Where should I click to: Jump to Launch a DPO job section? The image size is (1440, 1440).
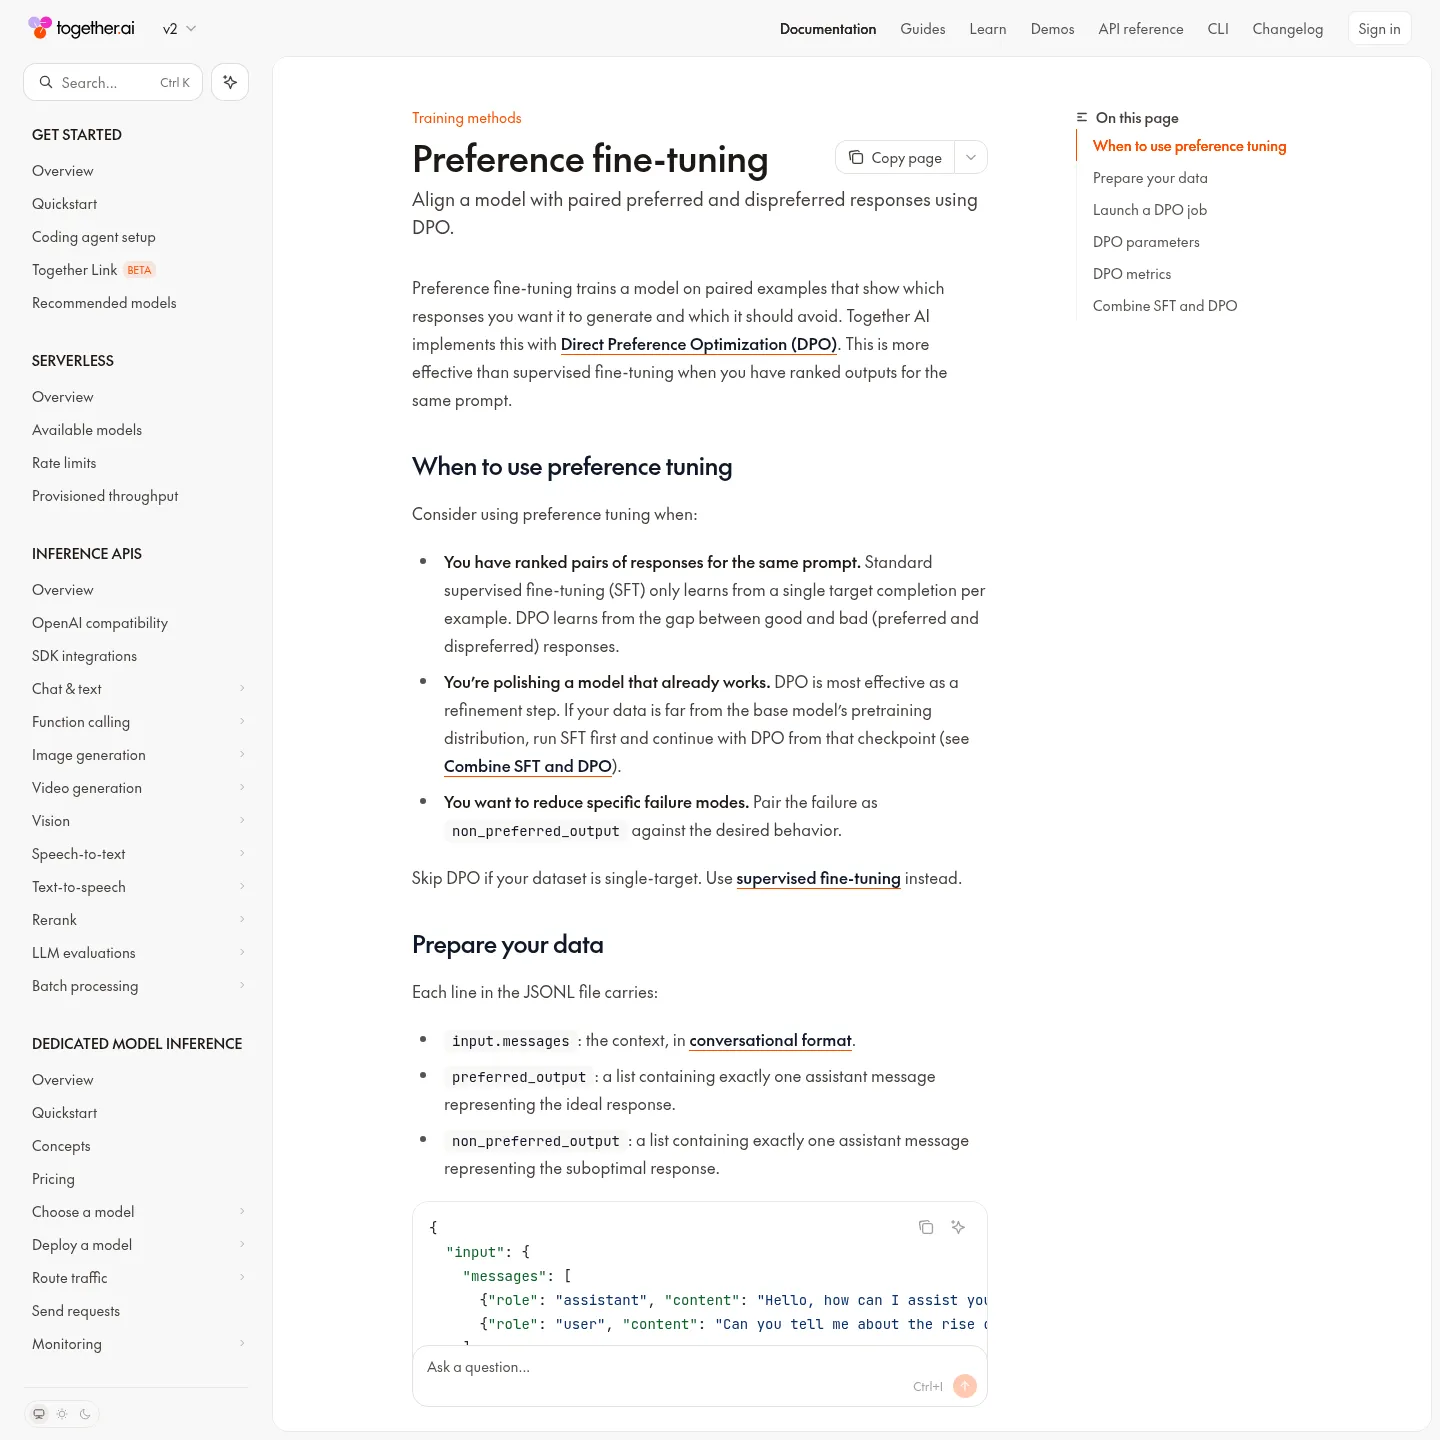coord(1150,210)
